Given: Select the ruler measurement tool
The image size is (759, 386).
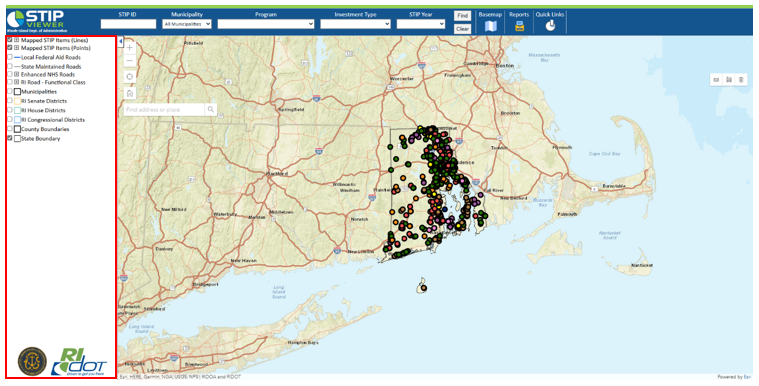Looking at the screenshot, I should (717, 80).
